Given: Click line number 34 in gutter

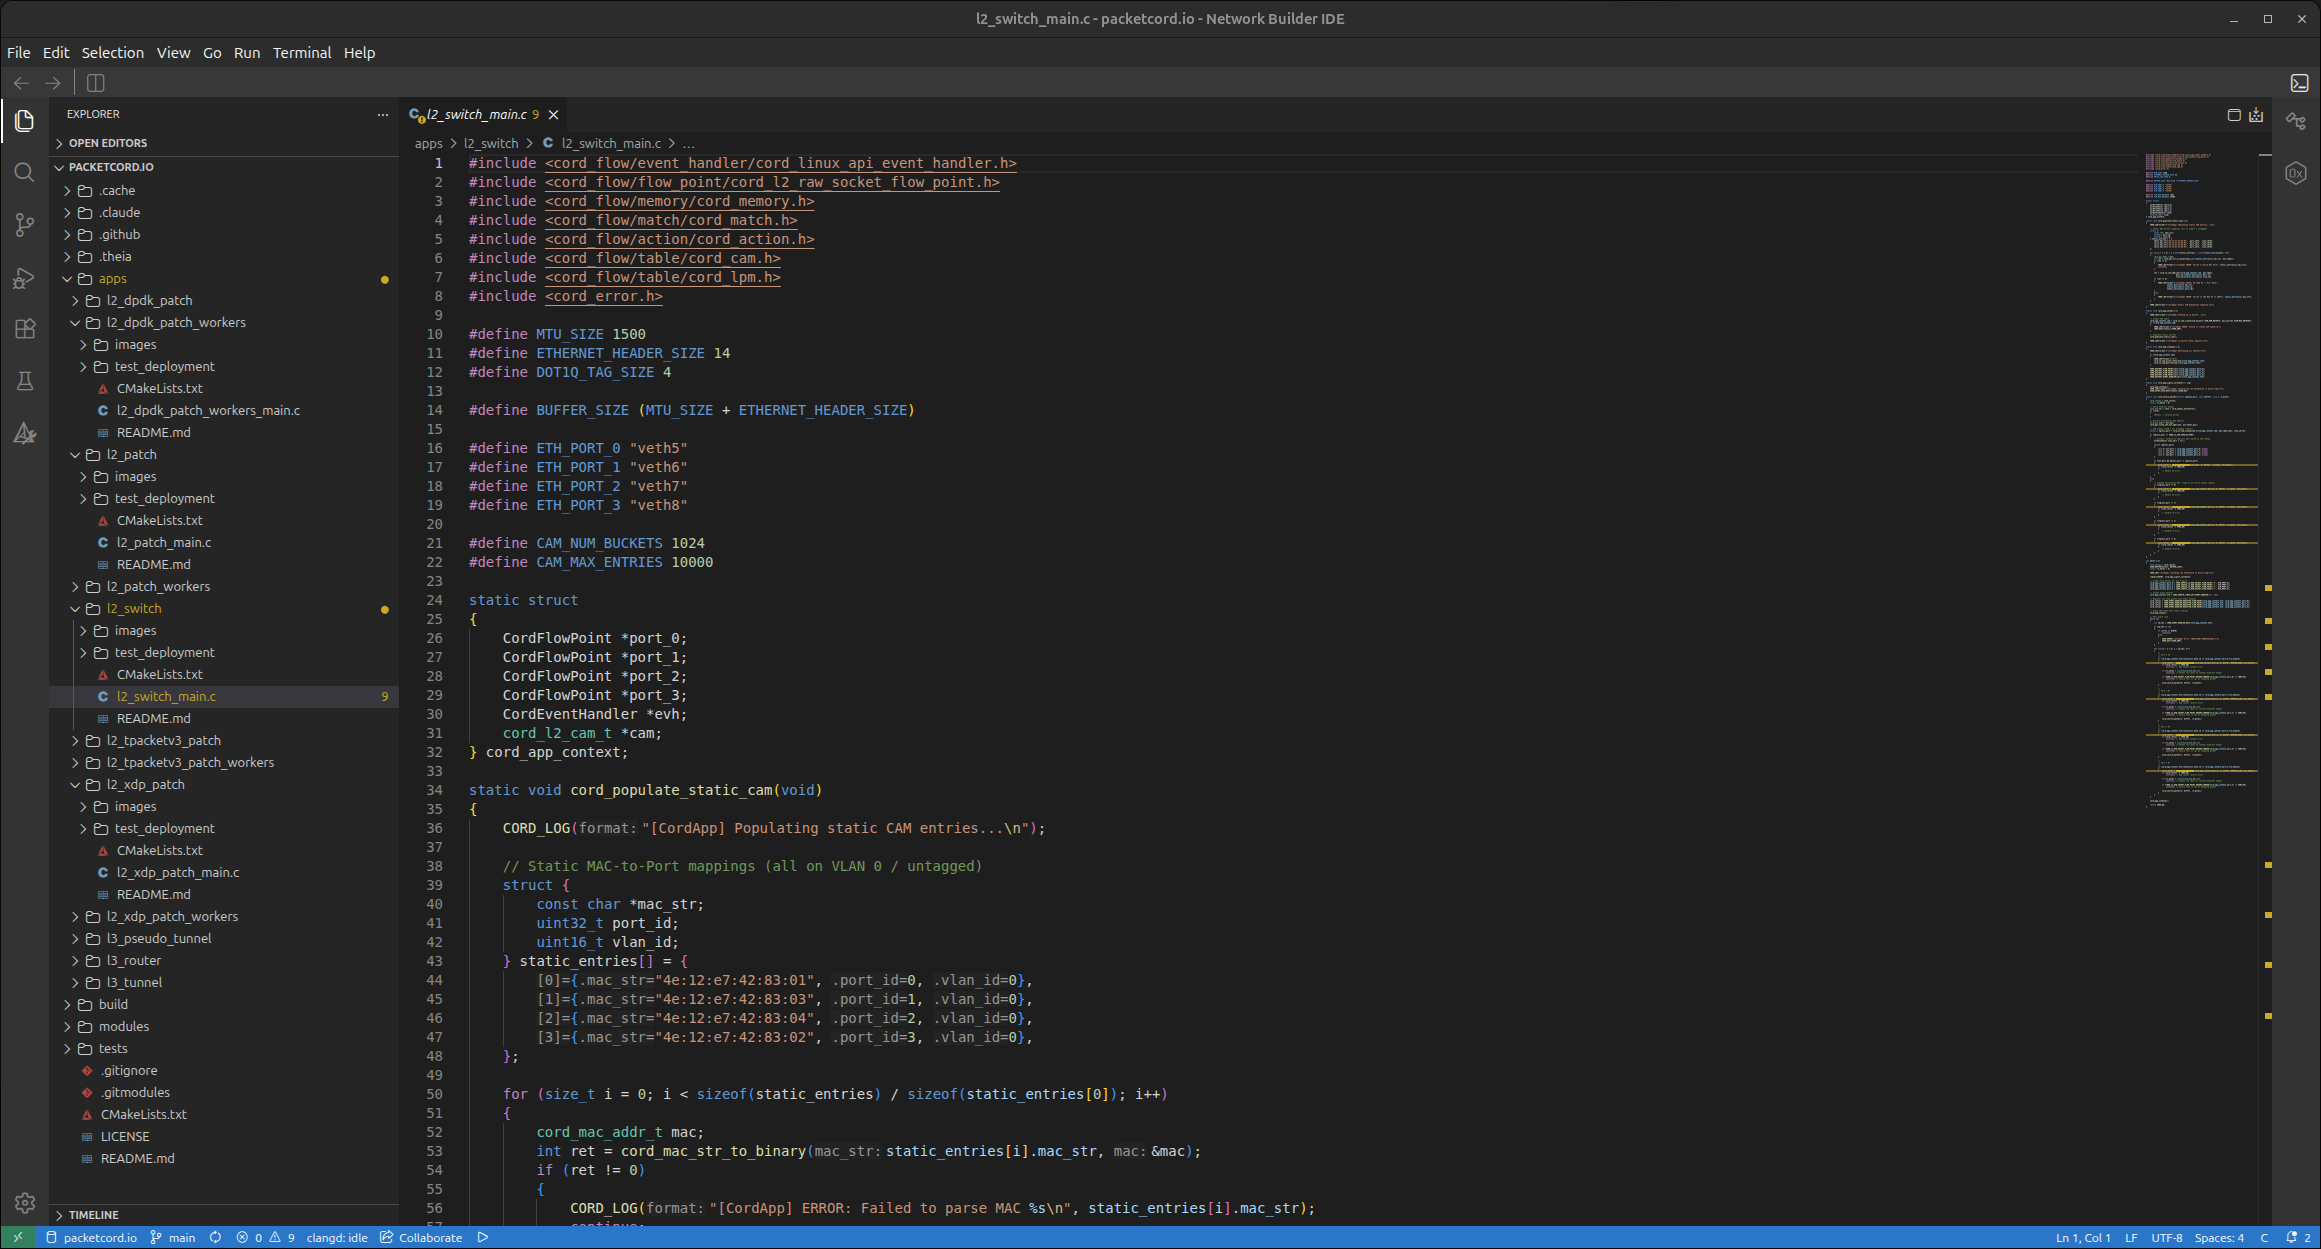Looking at the screenshot, I should (434, 791).
